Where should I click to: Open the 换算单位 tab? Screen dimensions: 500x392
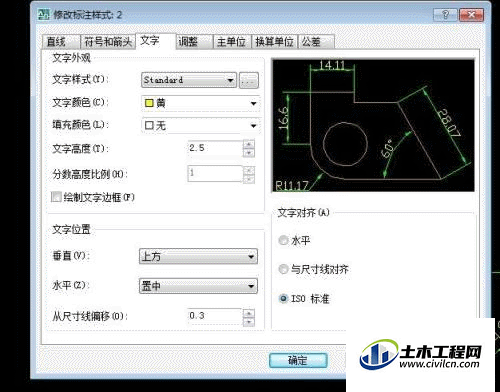coord(274,42)
